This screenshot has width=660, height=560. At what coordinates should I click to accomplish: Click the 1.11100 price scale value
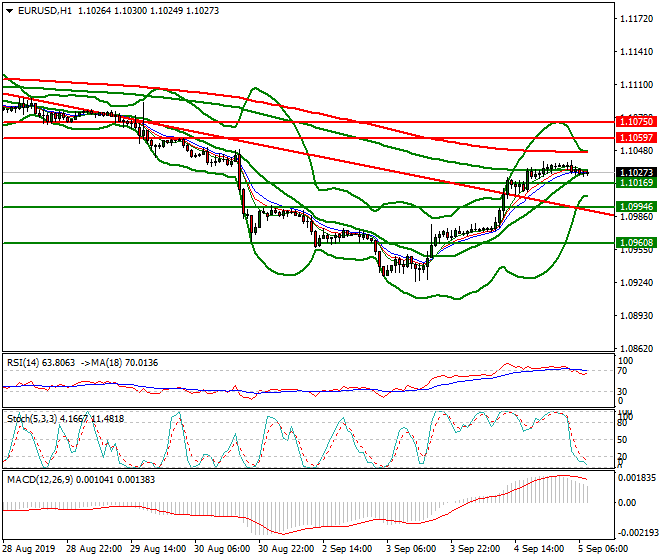[x=637, y=85]
